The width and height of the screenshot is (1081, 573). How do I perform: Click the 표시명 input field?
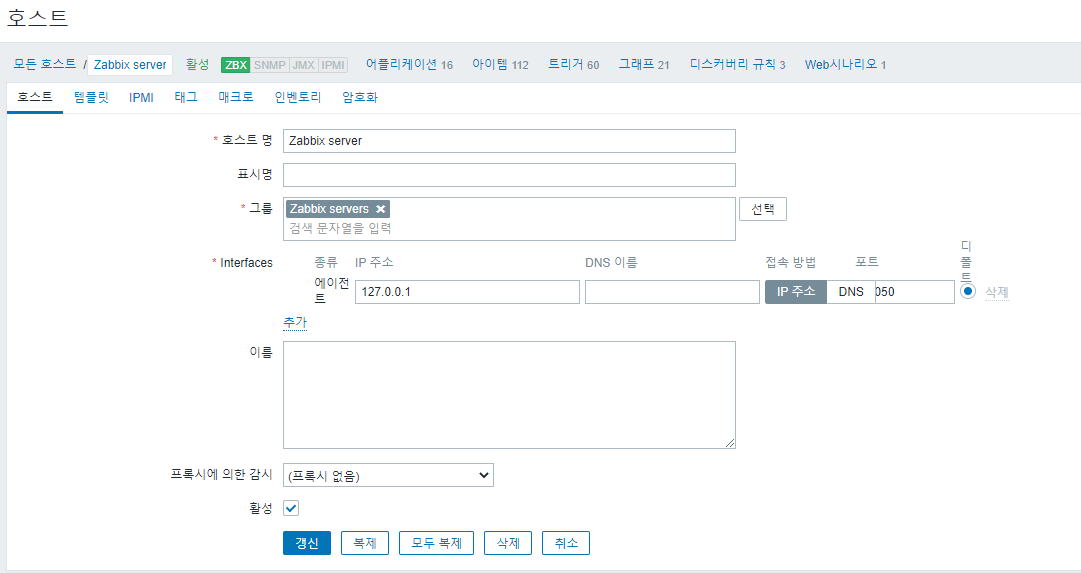pyautogui.click(x=509, y=174)
